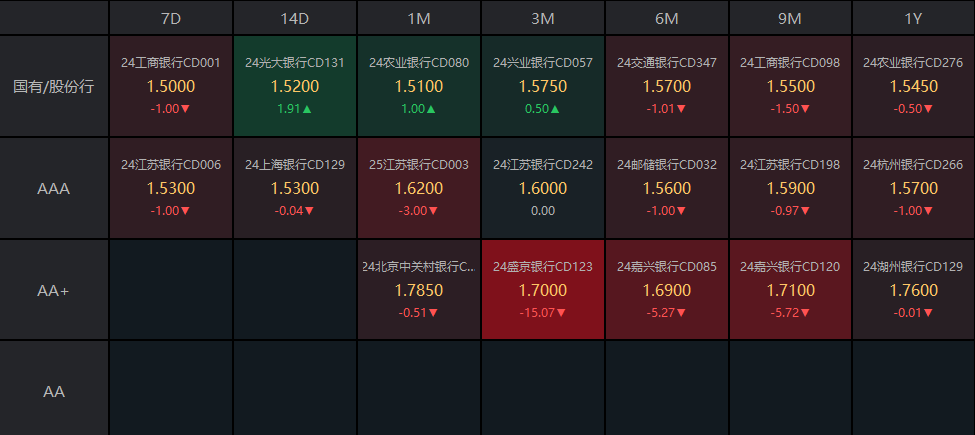Image resolution: width=975 pixels, height=435 pixels.
Task: Open the 24湖州银行CD129 cell
Action: pos(913,290)
